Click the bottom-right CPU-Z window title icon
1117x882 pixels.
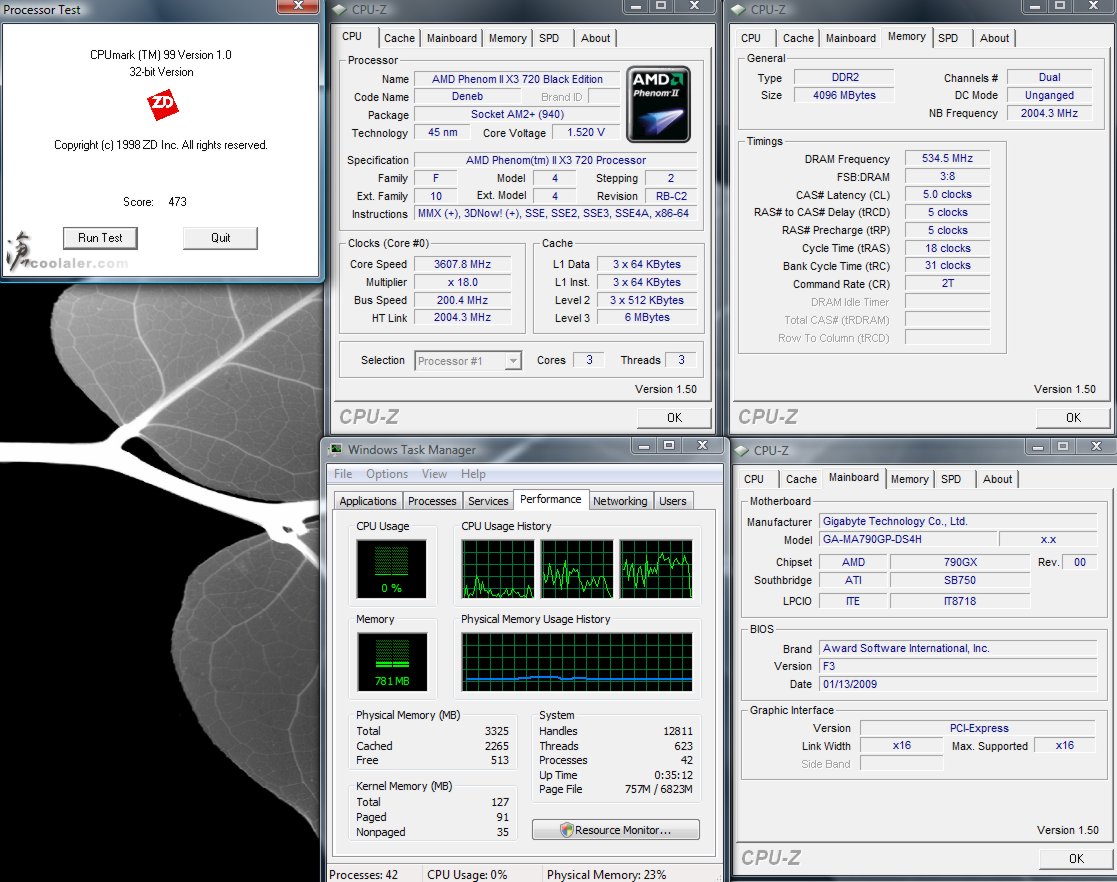[742, 450]
